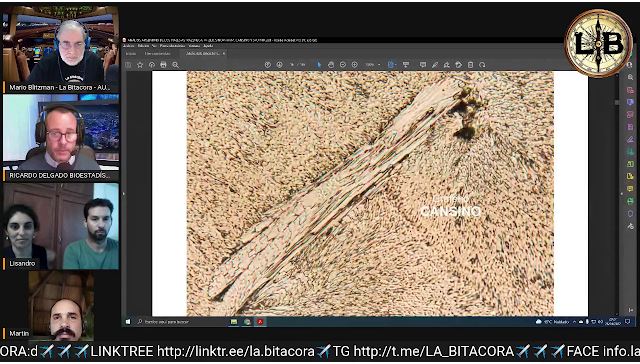Click the Windows Start button
The height and width of the screenshot is (364, 640).
tap(128, 322)
